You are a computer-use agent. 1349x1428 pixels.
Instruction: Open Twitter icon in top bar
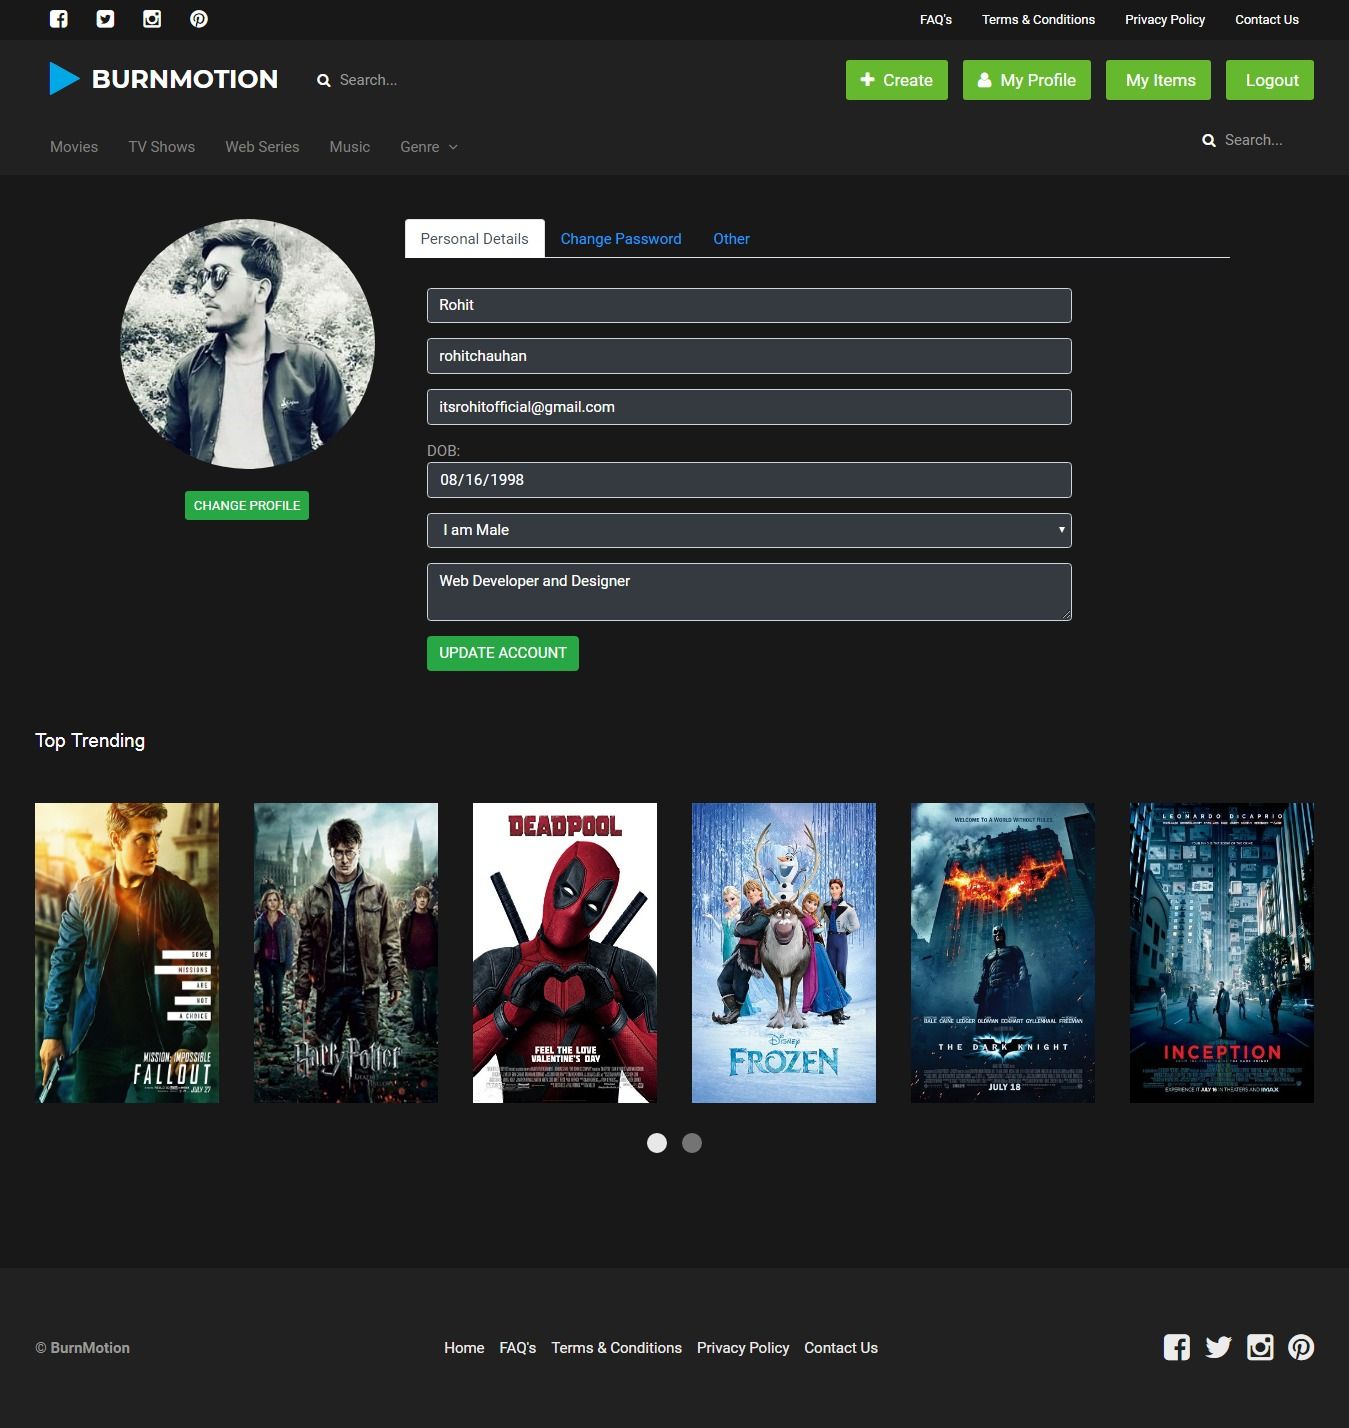[105, 19]
